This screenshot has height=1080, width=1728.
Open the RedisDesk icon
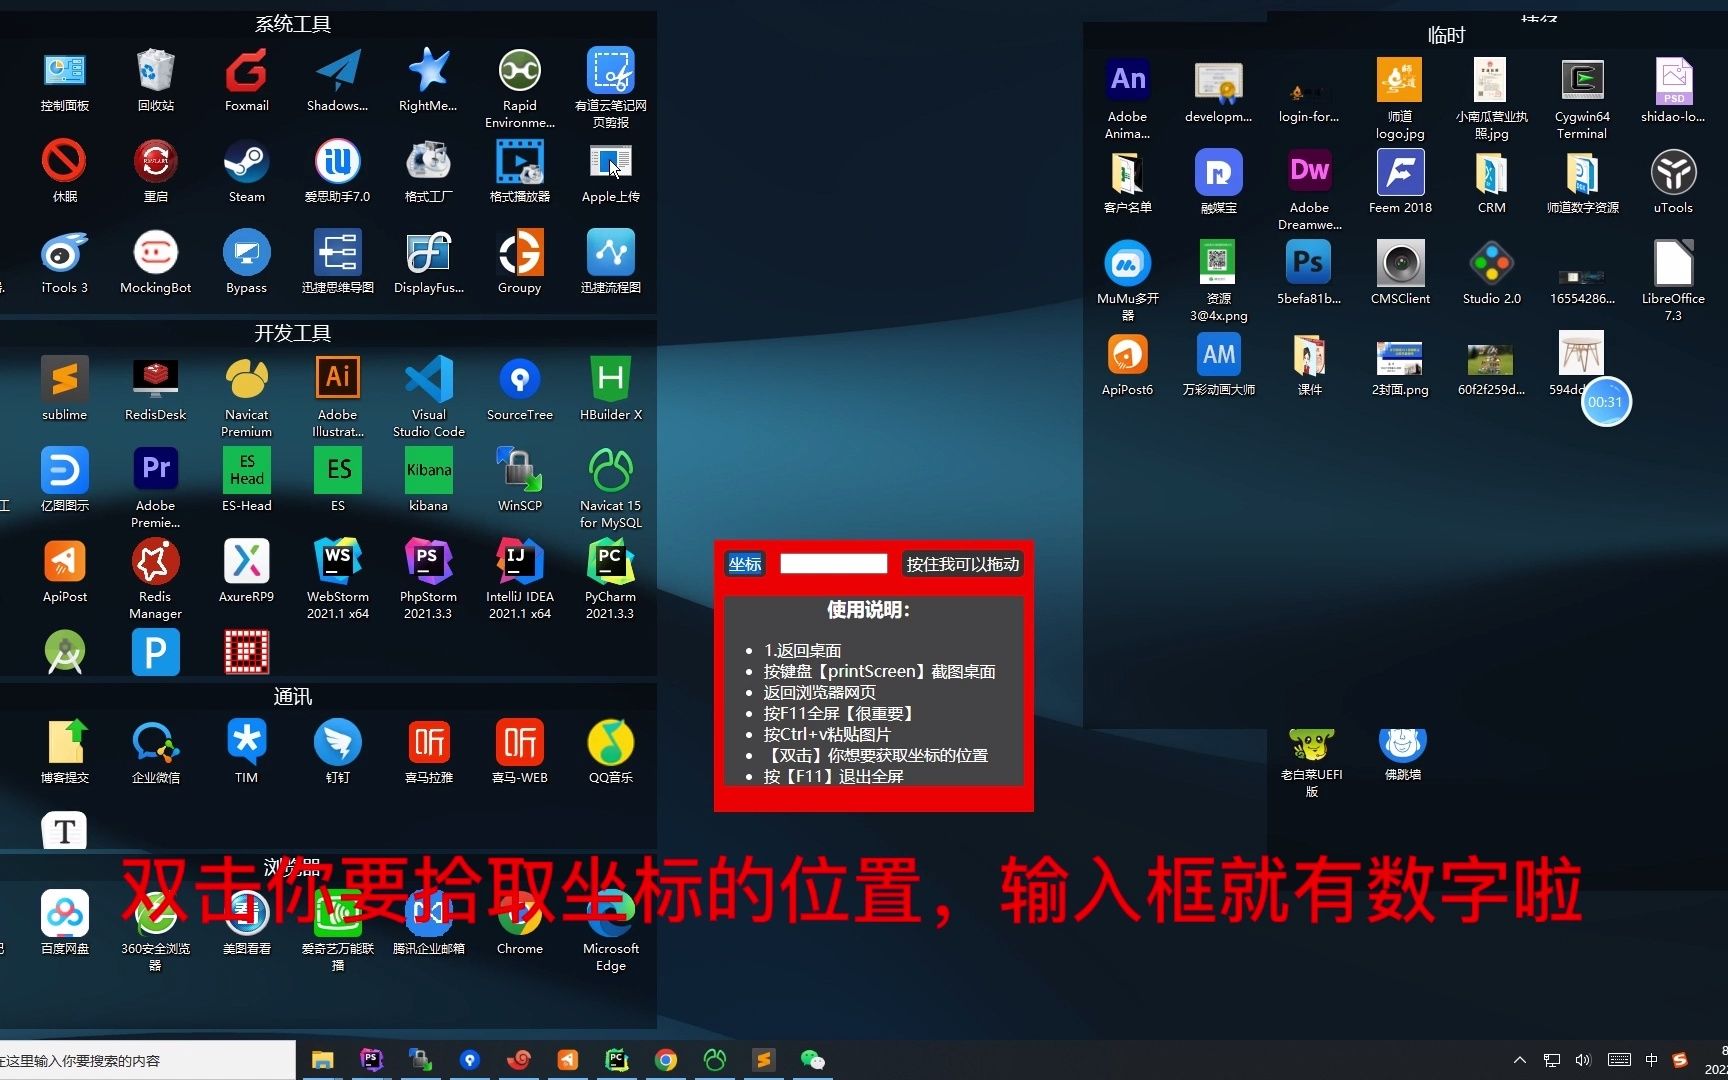155,389
